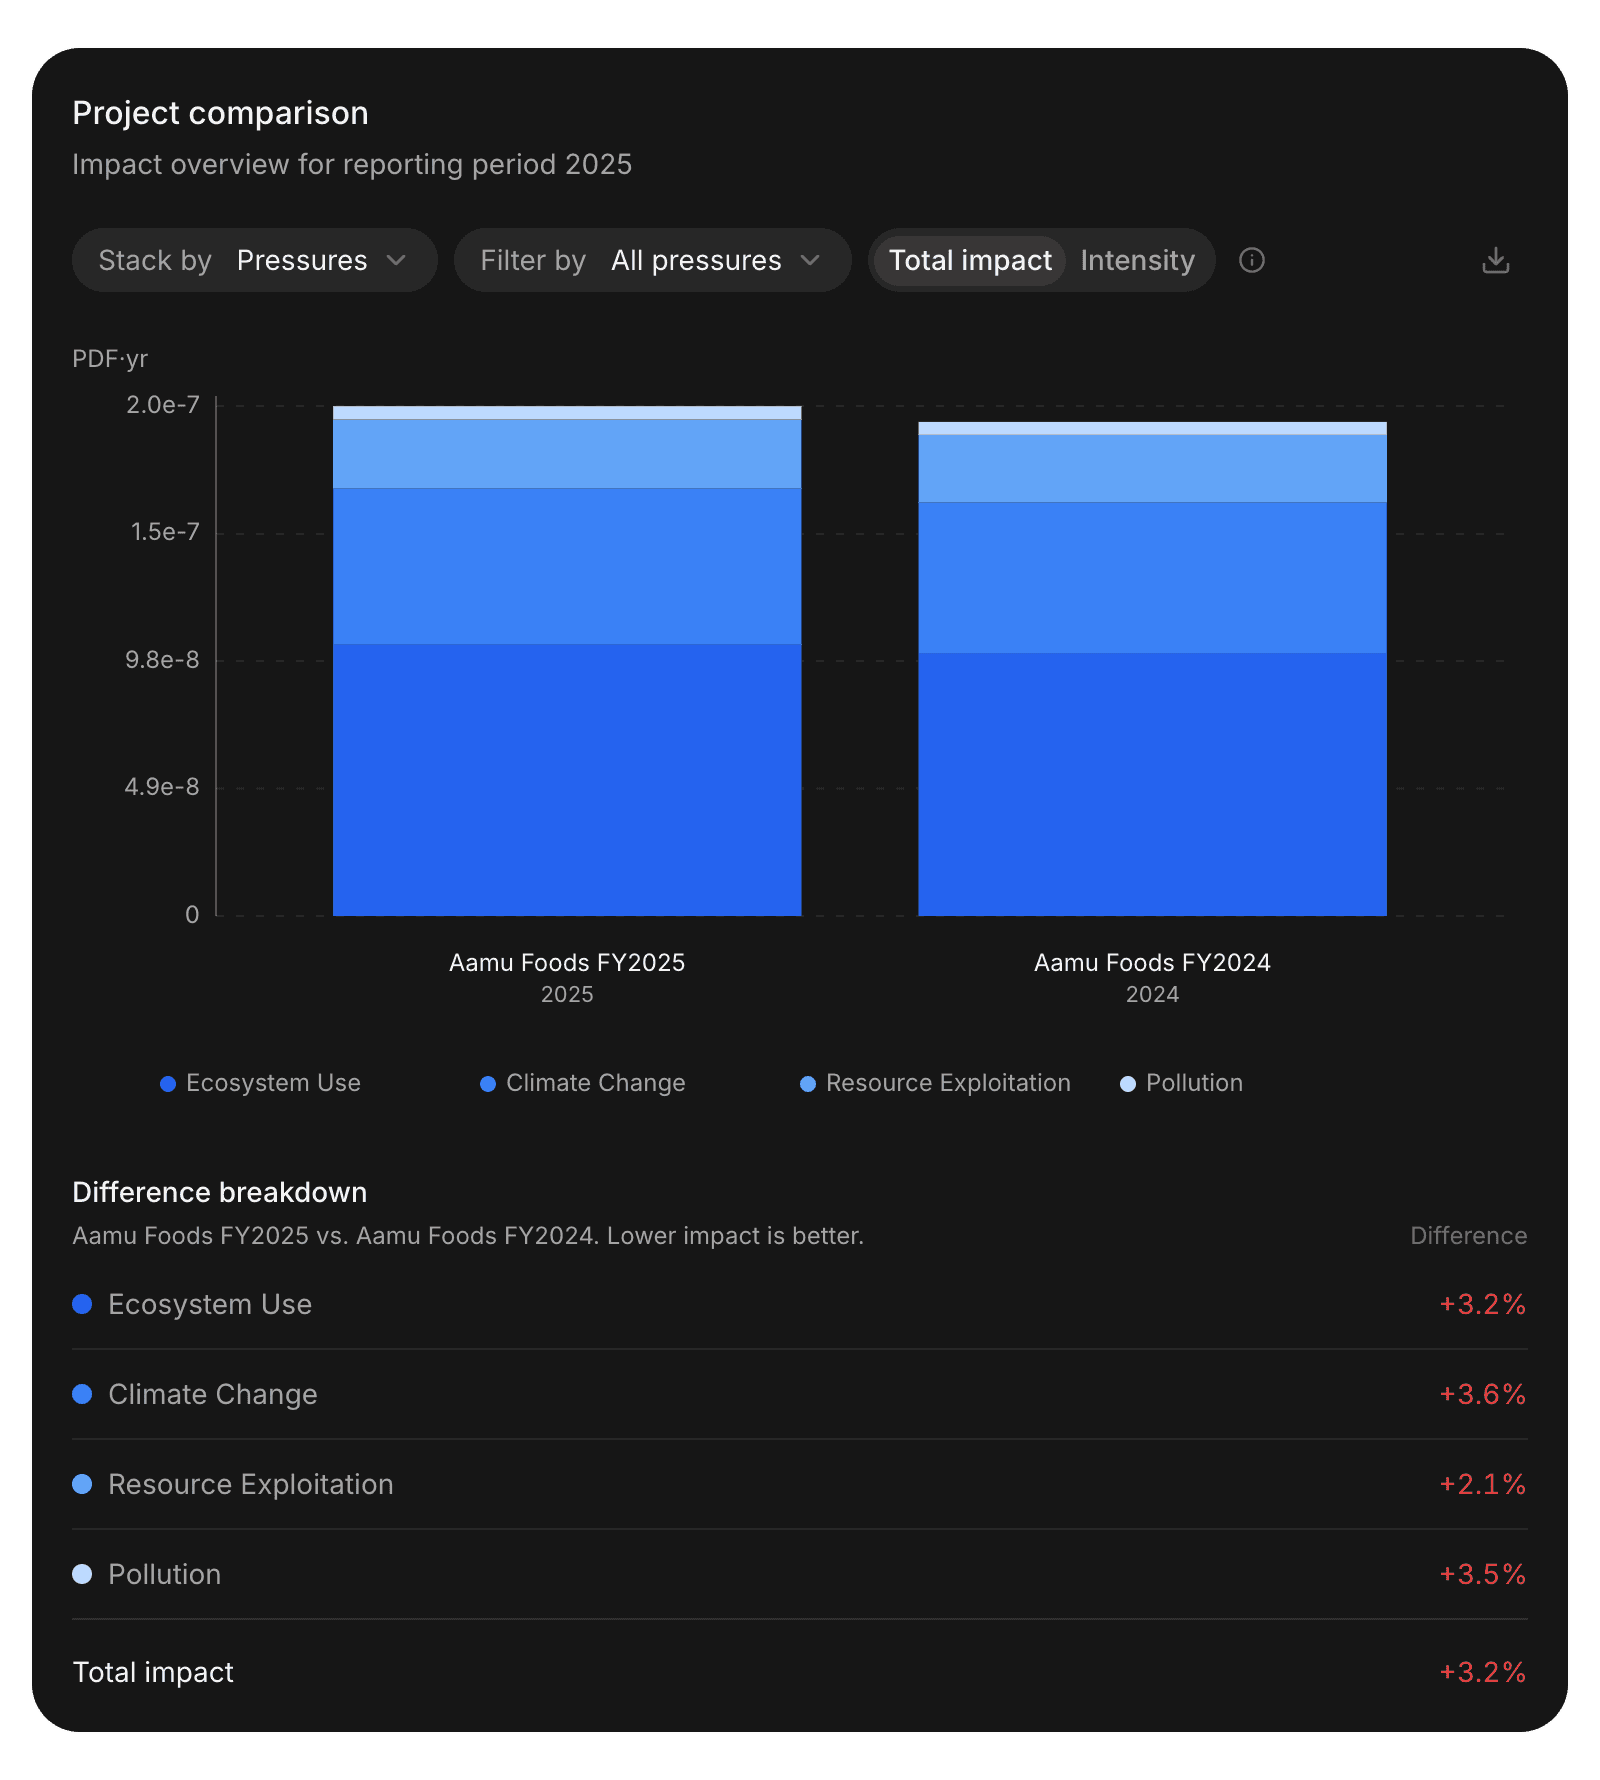Open the Filter by All pressures dropdown
The image size is (1600, 1780).
652,260
